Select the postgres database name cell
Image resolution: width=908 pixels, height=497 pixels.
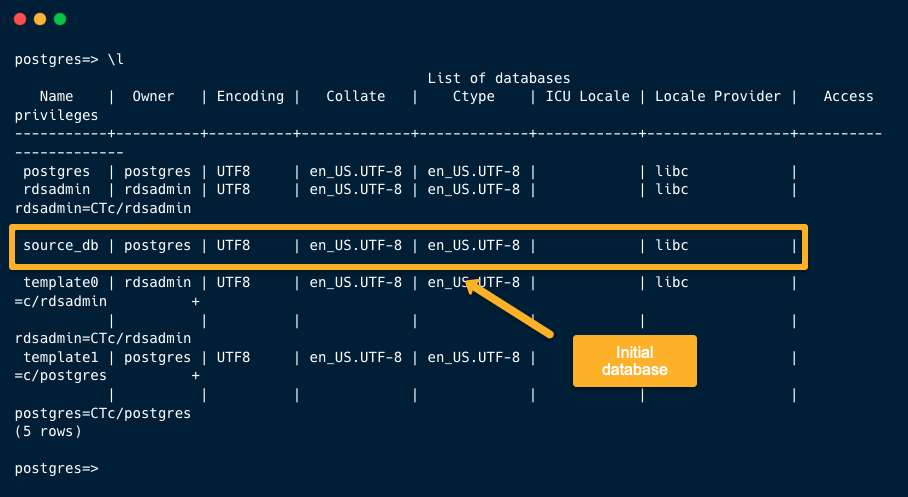click(x=56, y=171)
